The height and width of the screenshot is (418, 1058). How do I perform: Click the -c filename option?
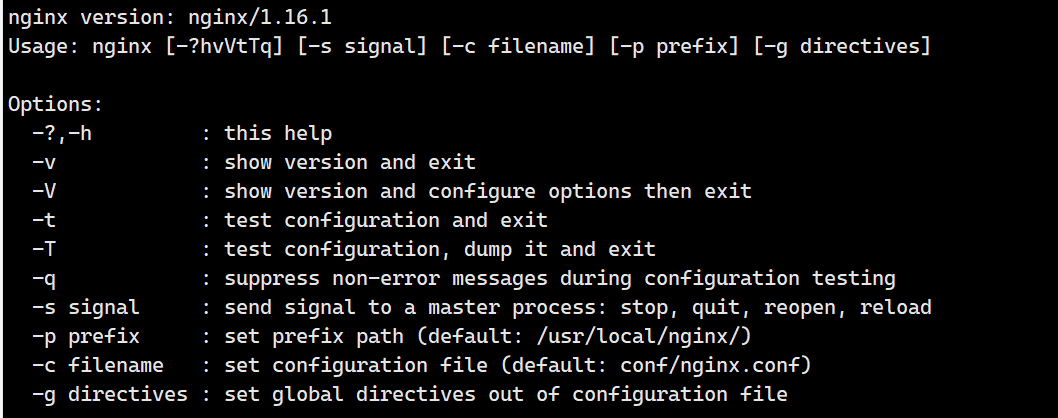98,365
